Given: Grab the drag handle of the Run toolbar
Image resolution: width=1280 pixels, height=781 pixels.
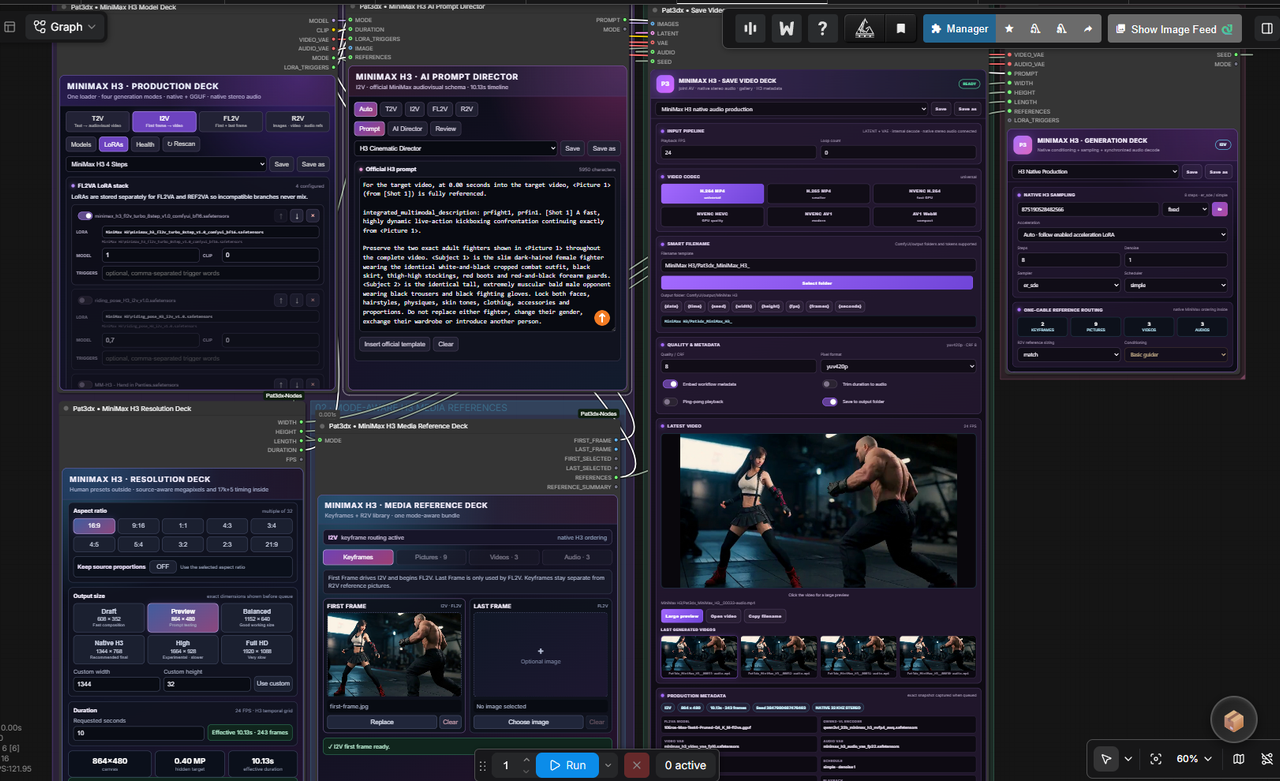Looking at the screenshot, I should click(x=483, y=766).
